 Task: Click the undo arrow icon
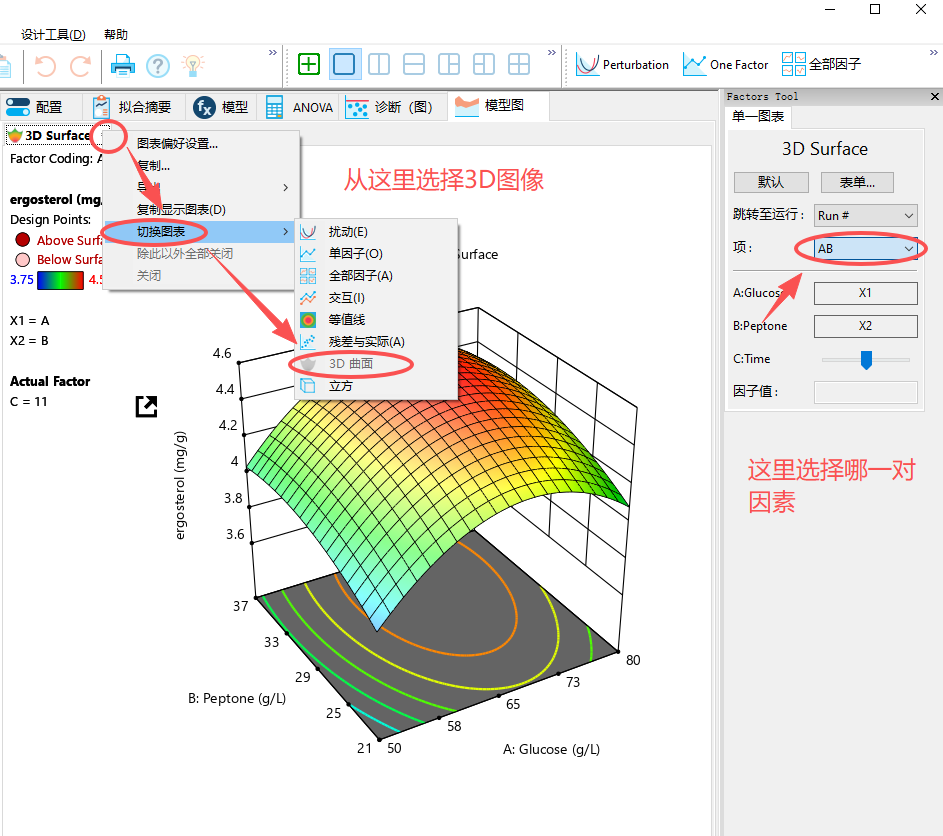tap(44, 64)
